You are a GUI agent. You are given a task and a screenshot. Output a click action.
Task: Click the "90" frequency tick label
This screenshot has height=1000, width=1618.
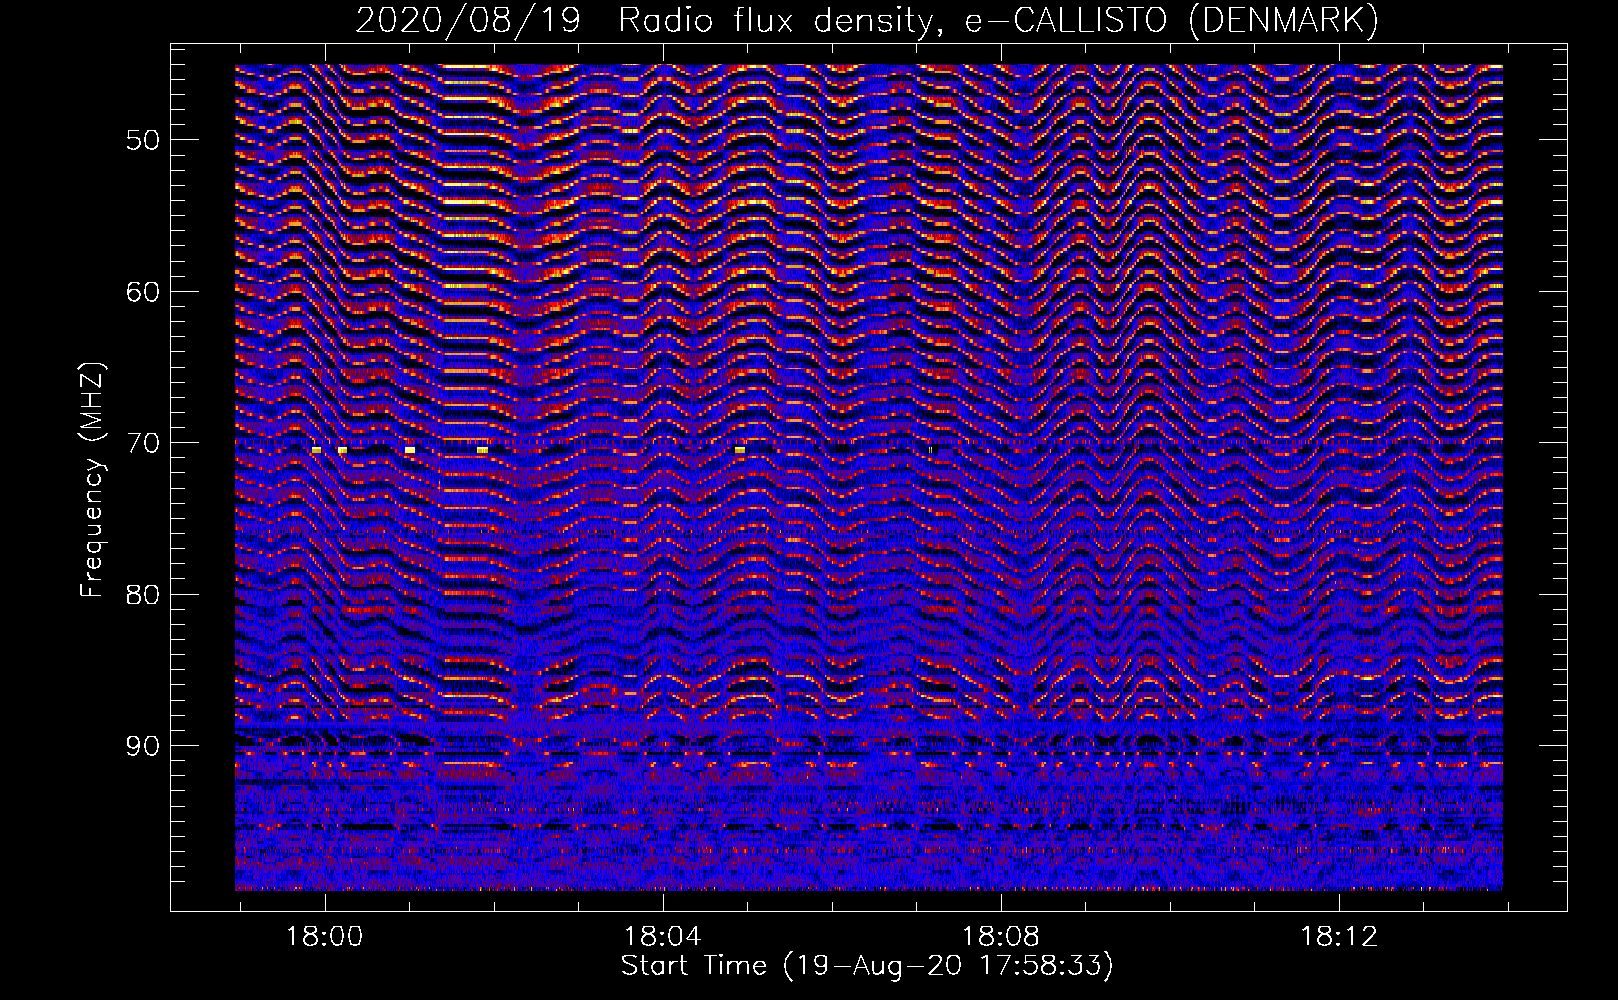coord(143,747)
